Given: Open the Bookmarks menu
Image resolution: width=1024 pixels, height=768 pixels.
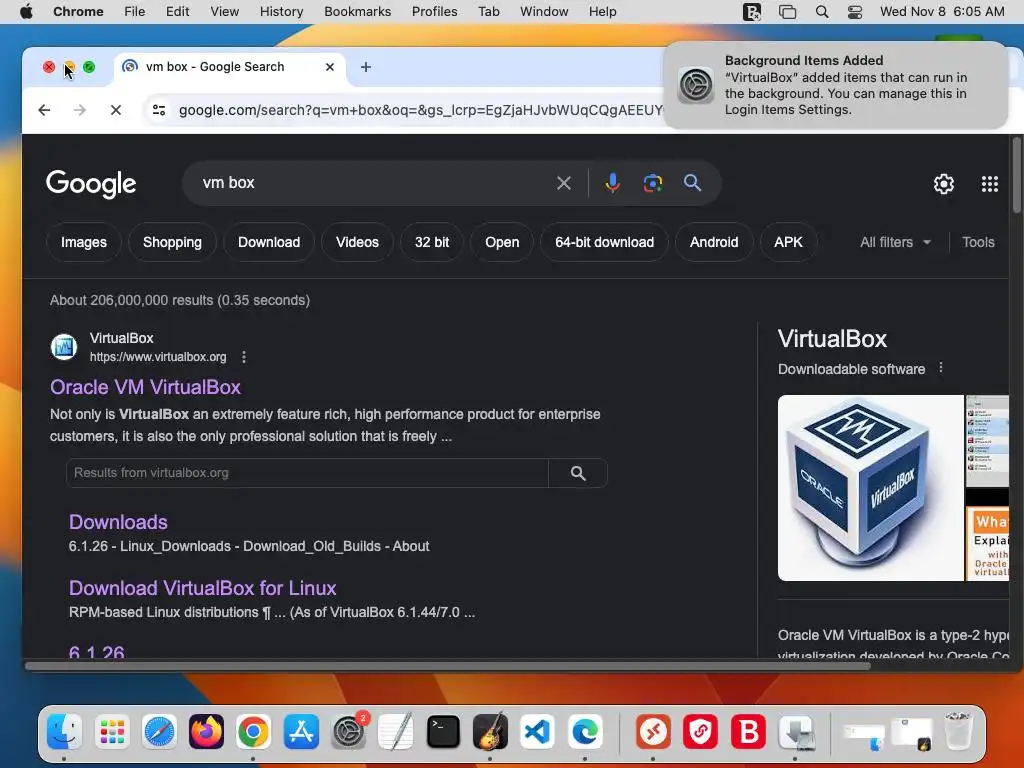Looking at the screenshot, I should [357, 12].
